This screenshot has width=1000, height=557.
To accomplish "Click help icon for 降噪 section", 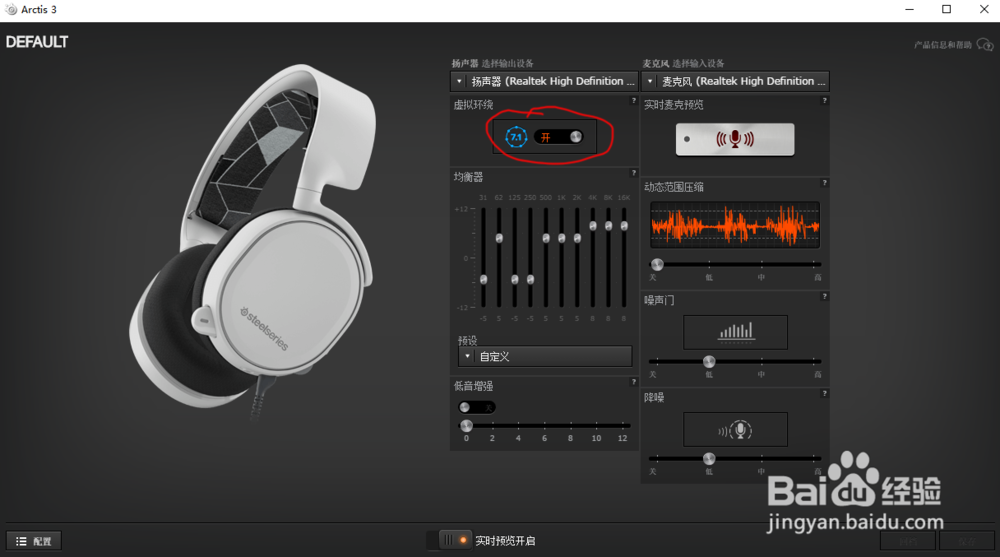I will pos(824,394).
